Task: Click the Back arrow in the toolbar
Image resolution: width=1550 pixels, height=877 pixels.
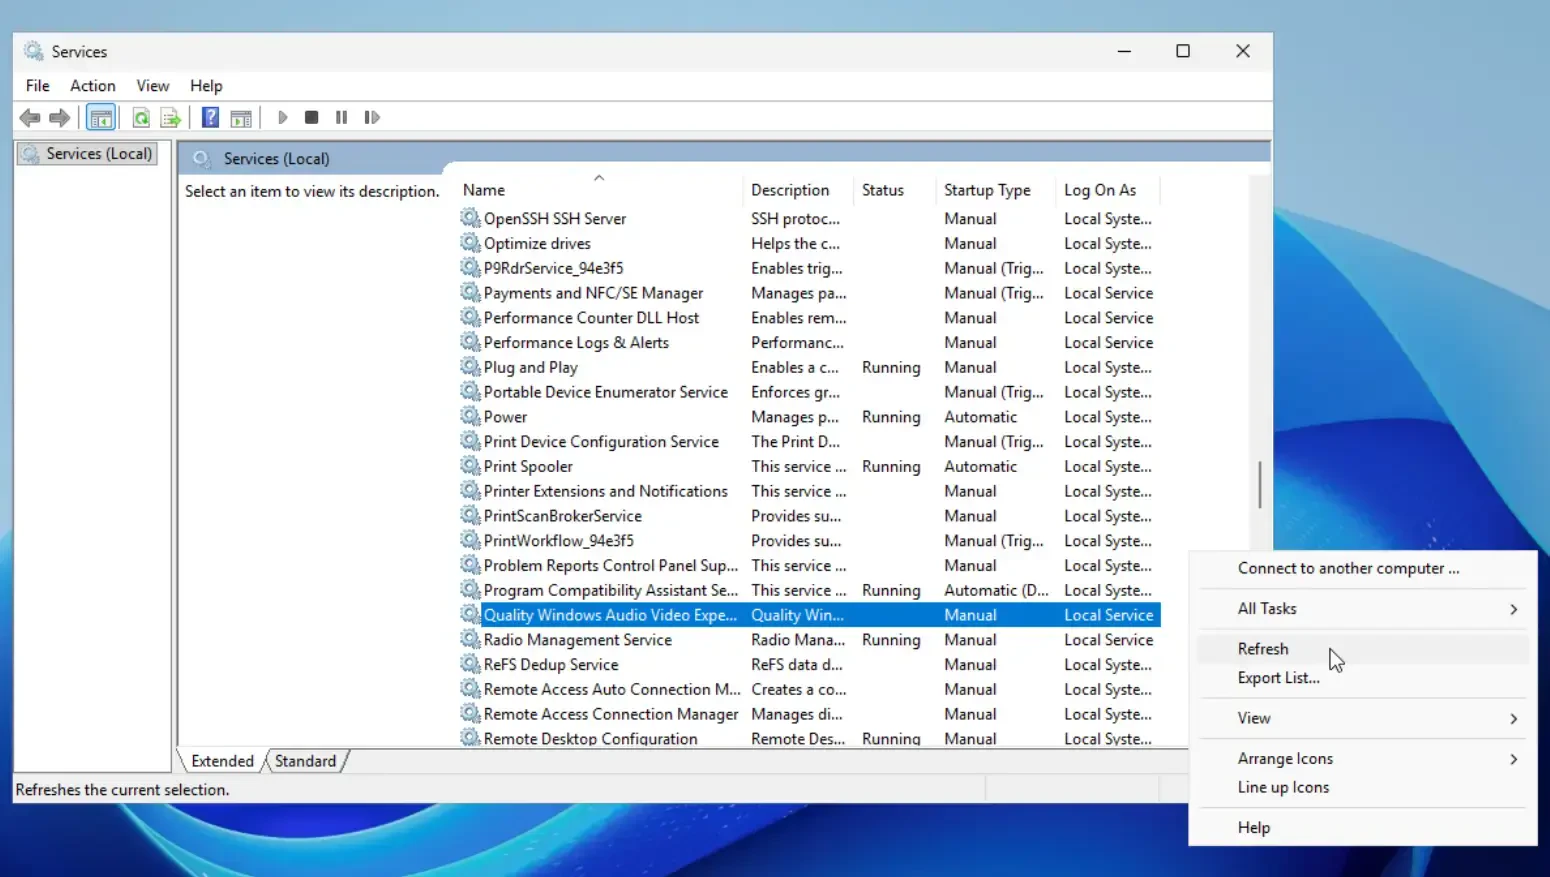Action: 30,118
